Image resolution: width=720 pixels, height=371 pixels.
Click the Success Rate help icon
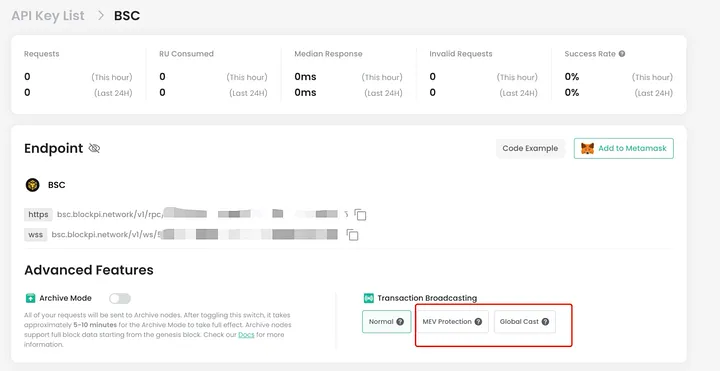[x=622, y=54]
